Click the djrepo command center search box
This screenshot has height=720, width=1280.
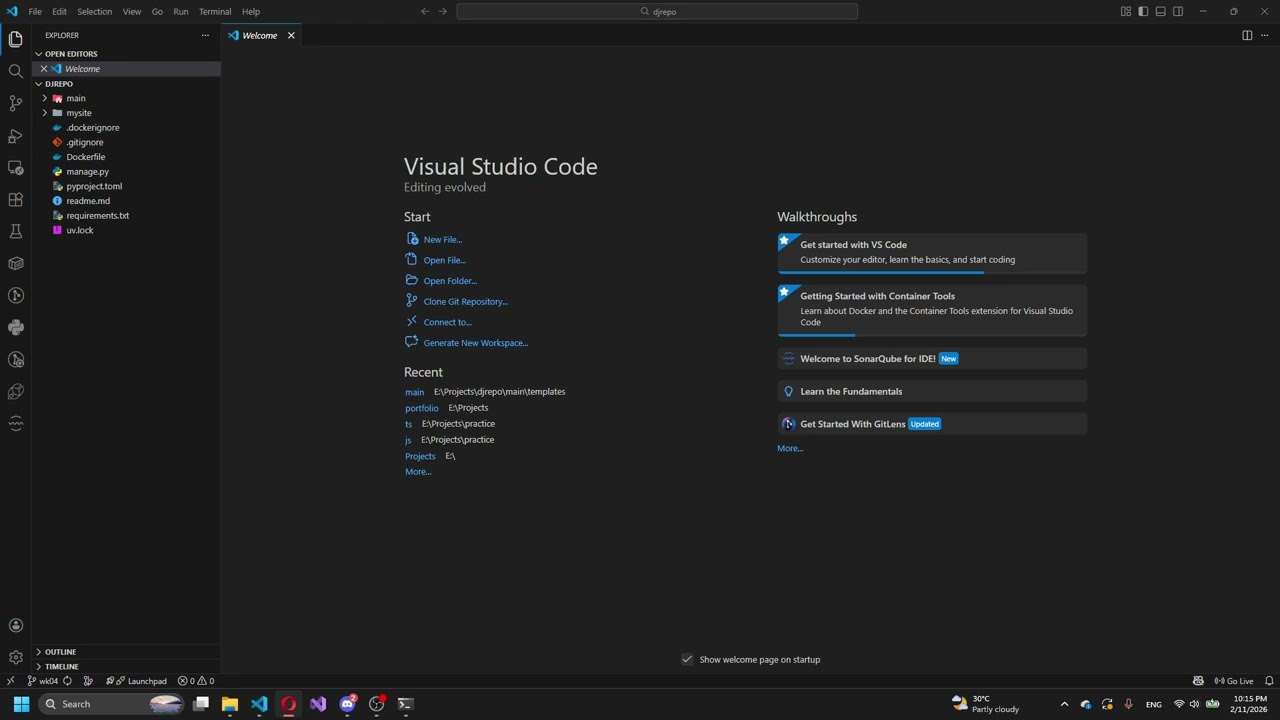(x=657, y=11)
